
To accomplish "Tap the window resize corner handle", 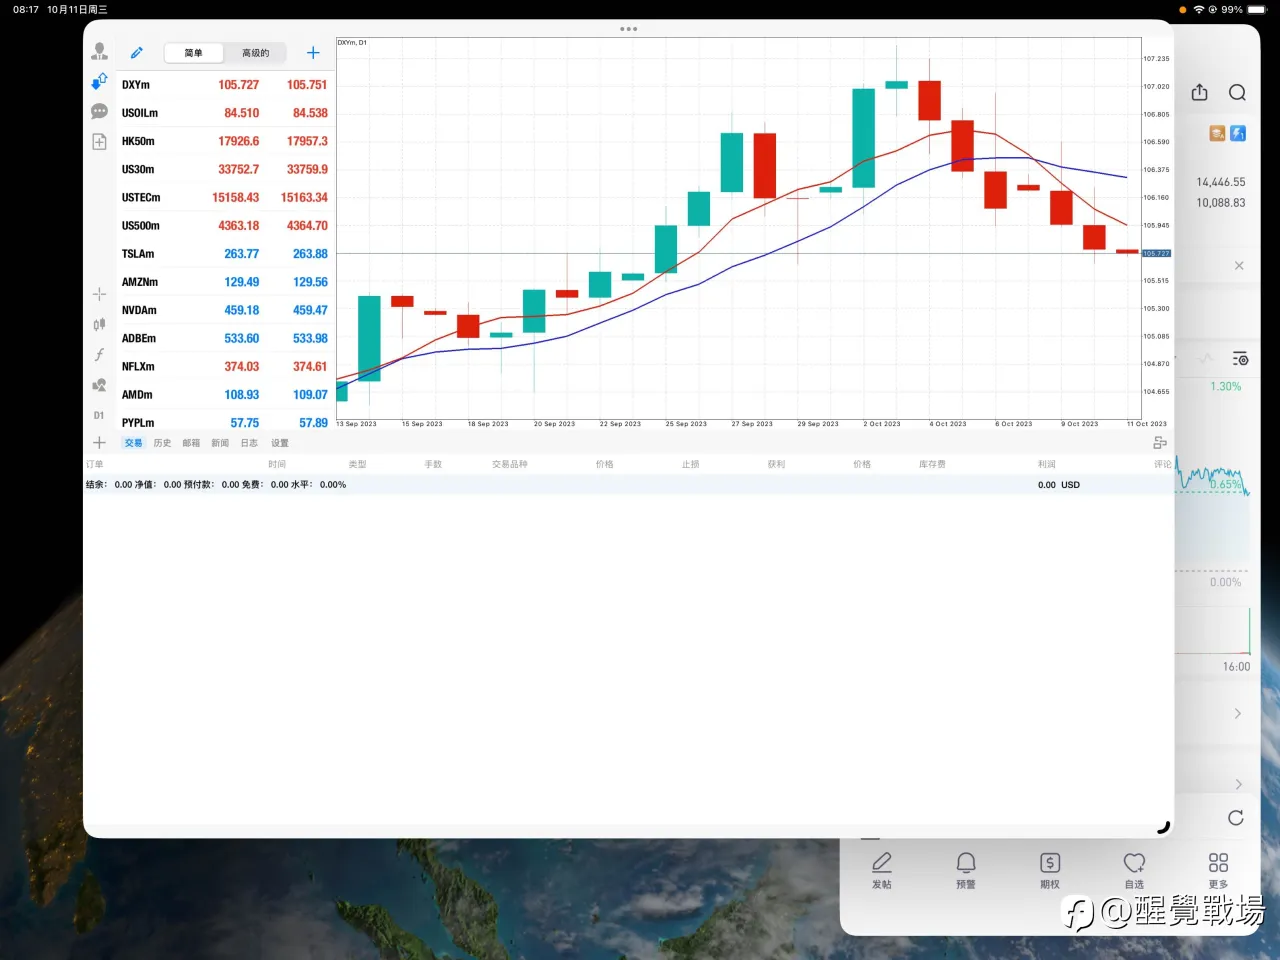I will tap(1163, 827).
